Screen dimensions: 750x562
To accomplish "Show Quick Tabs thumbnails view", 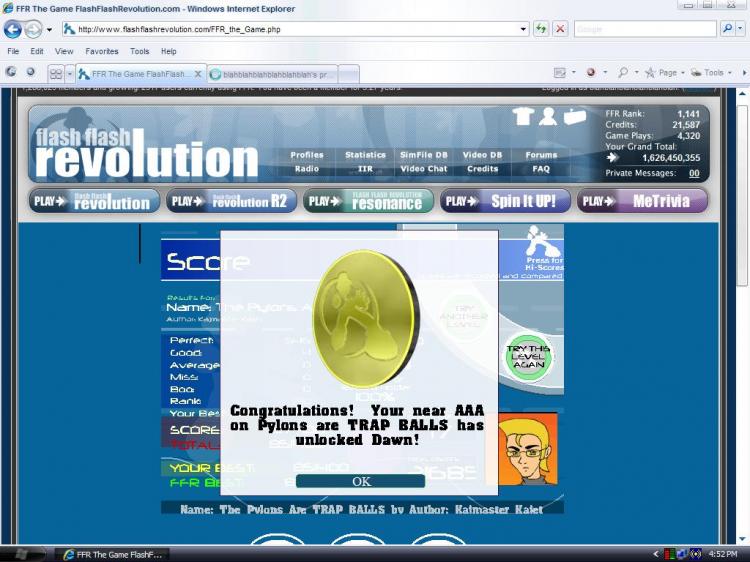I will point(56,74).
